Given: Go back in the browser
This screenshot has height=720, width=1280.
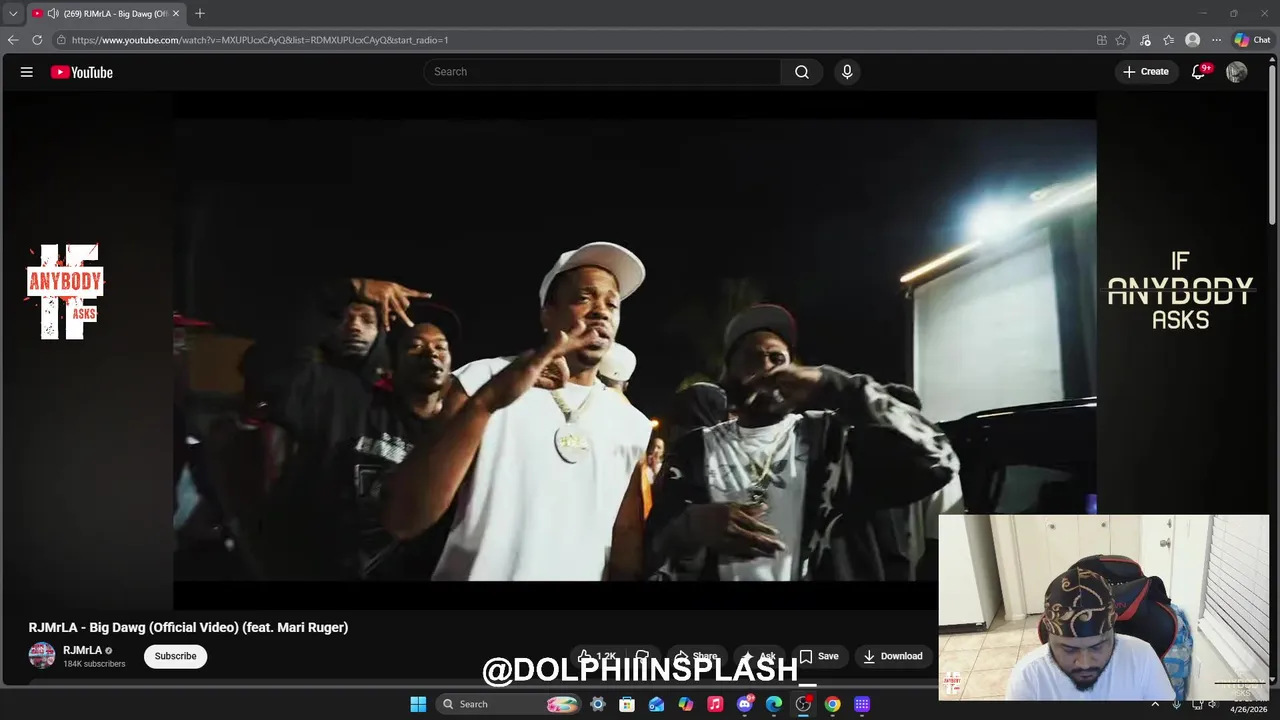Looking at the screenshot, I should tap(13, 40).
